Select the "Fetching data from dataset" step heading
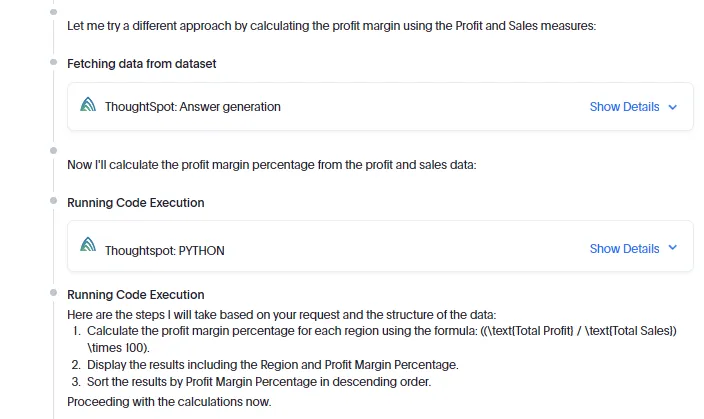This screenshot has height=419, width=704. (x=141, y=64)
